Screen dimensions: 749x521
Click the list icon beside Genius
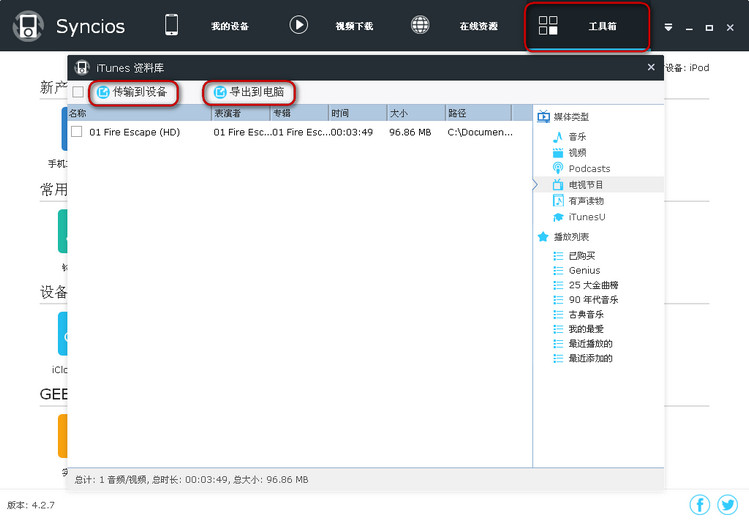(x=558, y=270)
